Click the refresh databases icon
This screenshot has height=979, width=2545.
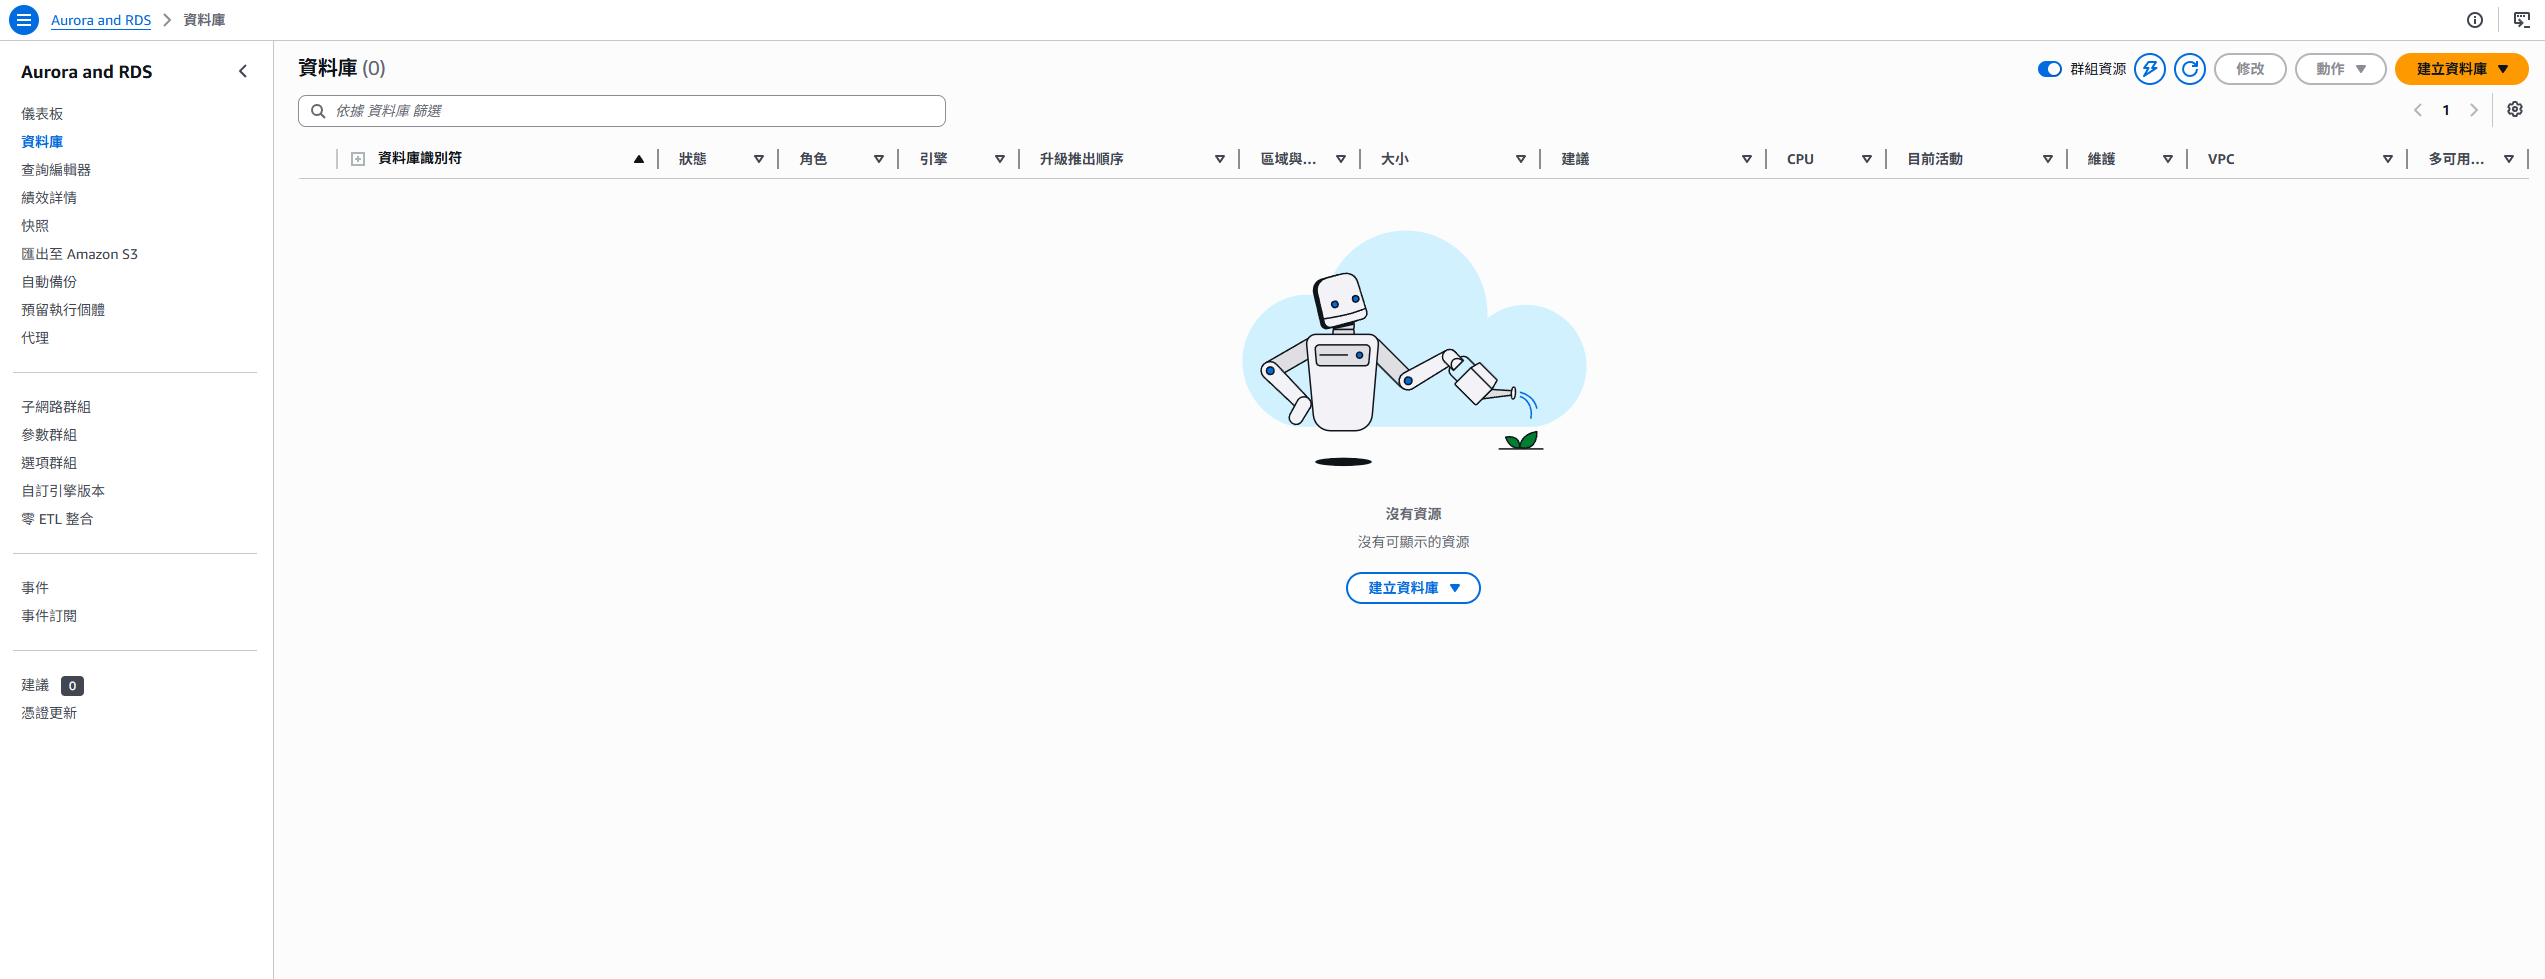[x=2190, y=69]
